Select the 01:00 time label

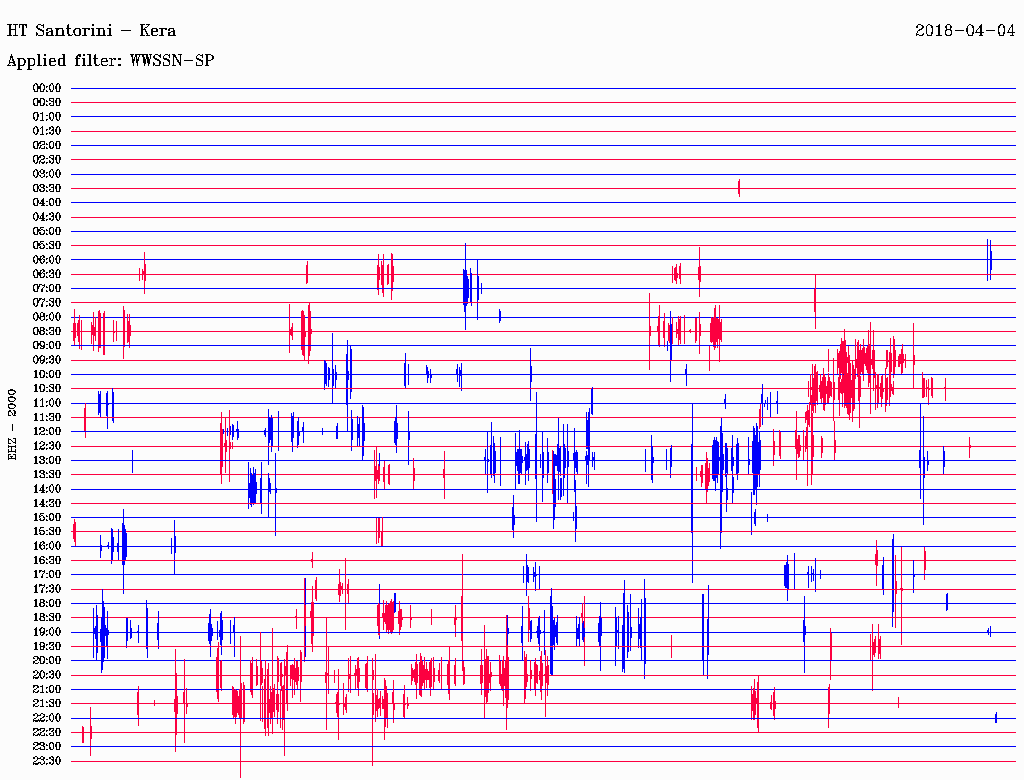pyautogui.click(x=47, y=116)
